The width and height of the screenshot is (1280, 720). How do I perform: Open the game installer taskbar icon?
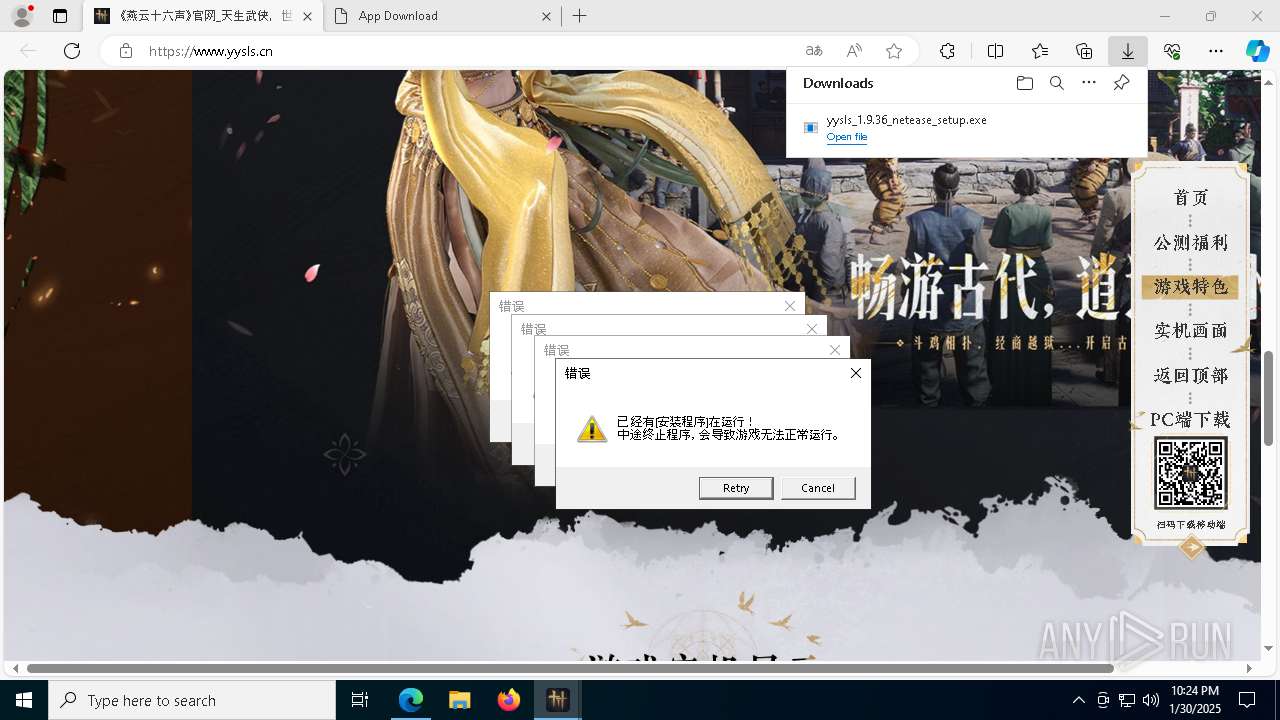557,700
